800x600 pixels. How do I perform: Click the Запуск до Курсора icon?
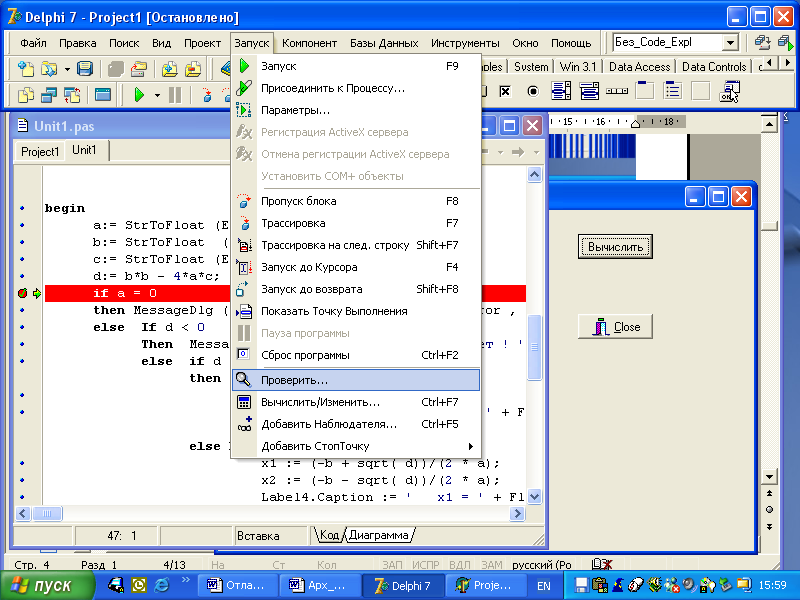[244, 267]
